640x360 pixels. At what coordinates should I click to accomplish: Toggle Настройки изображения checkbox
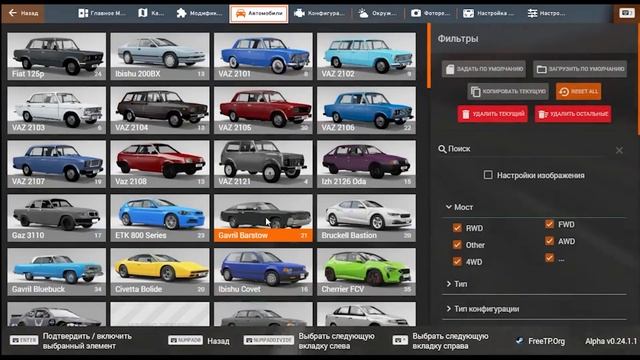pyautogui.click(x=488, y=175)
